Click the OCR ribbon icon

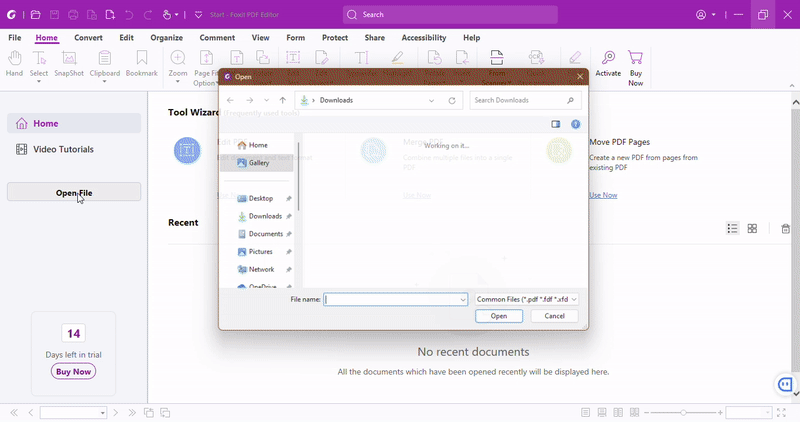tap(536, 58)
